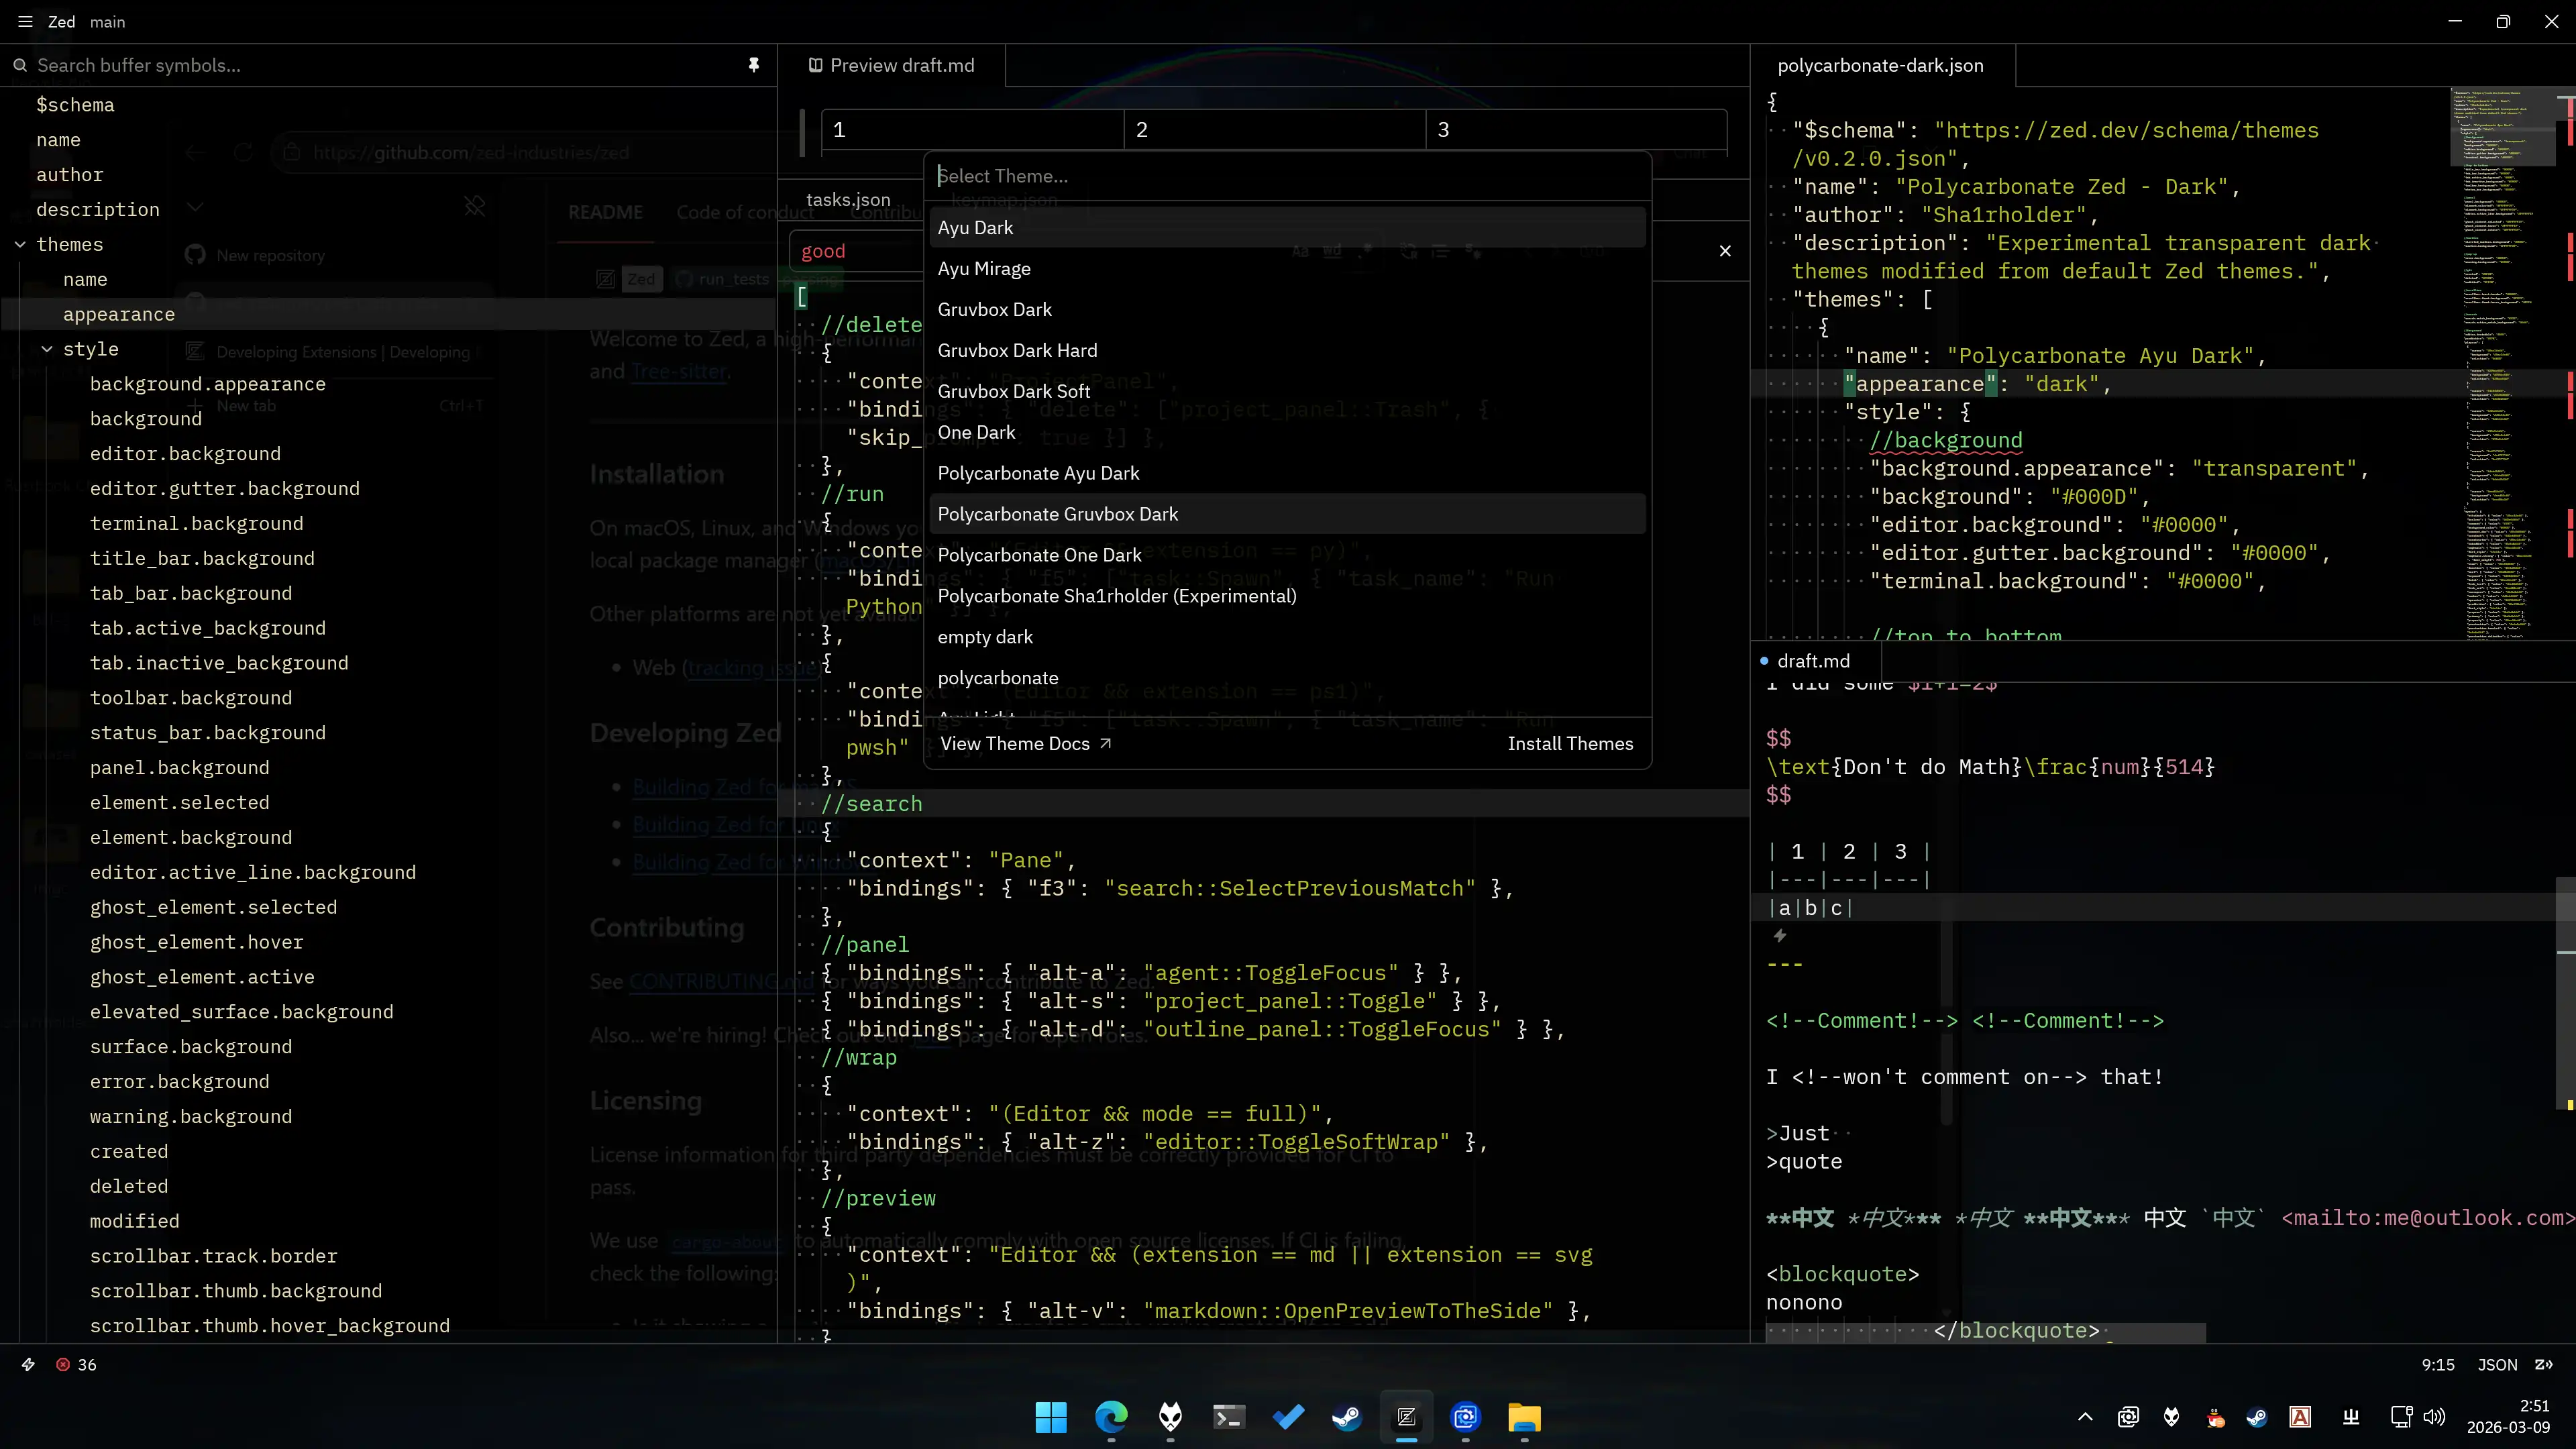Open the Zed hamburger application menu

tap(25, 22)
